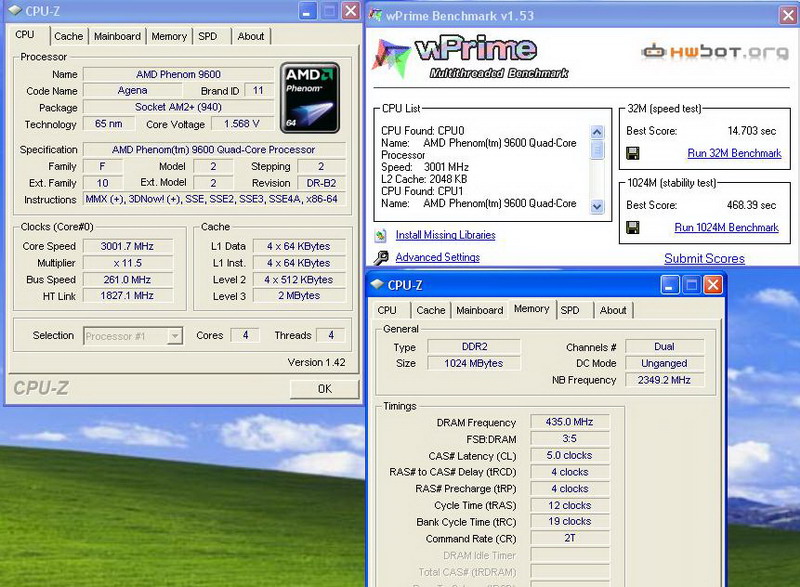Click the Level 2 cache value 4 x 512 KBytes
800x587 pixels.
[298, 280]
